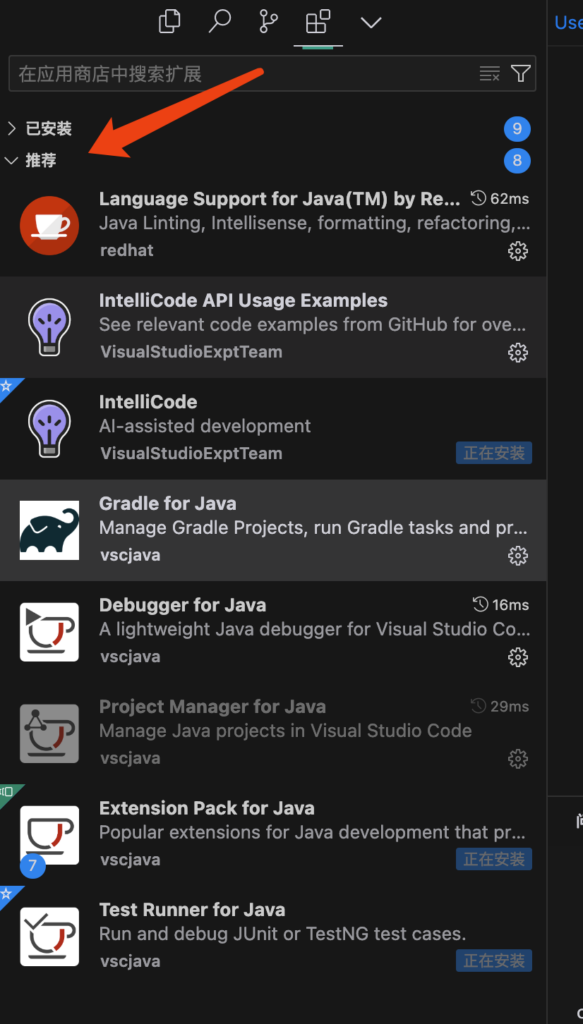Viewport: 583px width, 1024px height.
Task: Open manage gear for Debugger for Java
Action: [518, 657]
